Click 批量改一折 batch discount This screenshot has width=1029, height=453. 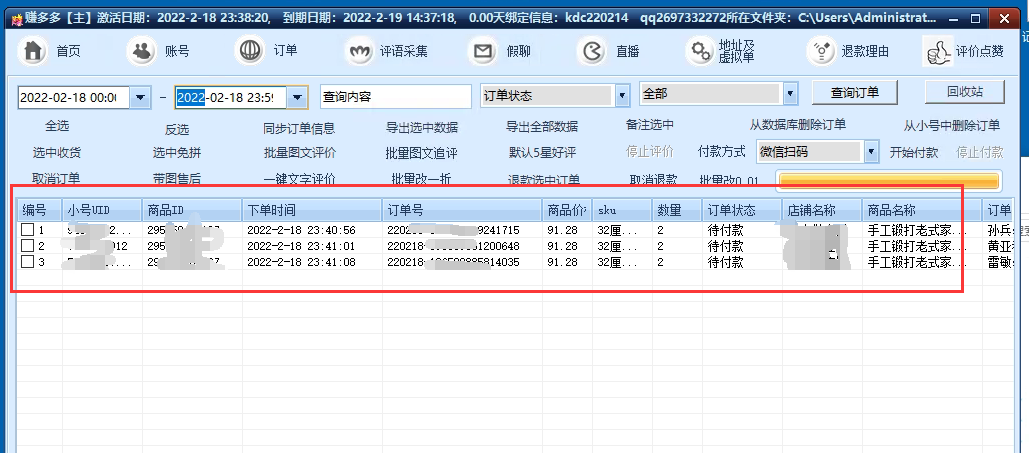421,179
